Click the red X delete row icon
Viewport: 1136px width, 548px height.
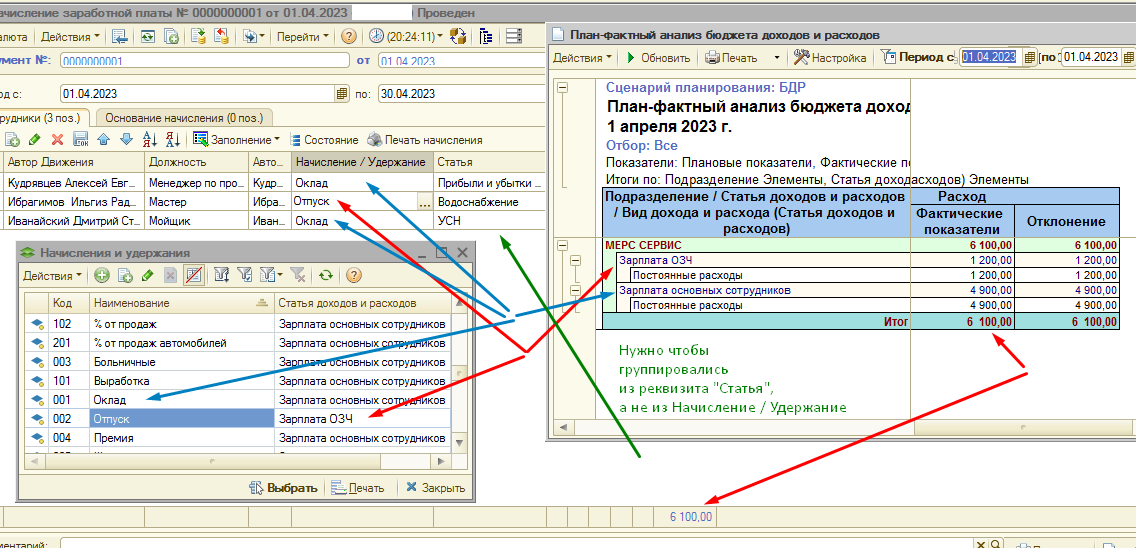(x=57, y=140)
